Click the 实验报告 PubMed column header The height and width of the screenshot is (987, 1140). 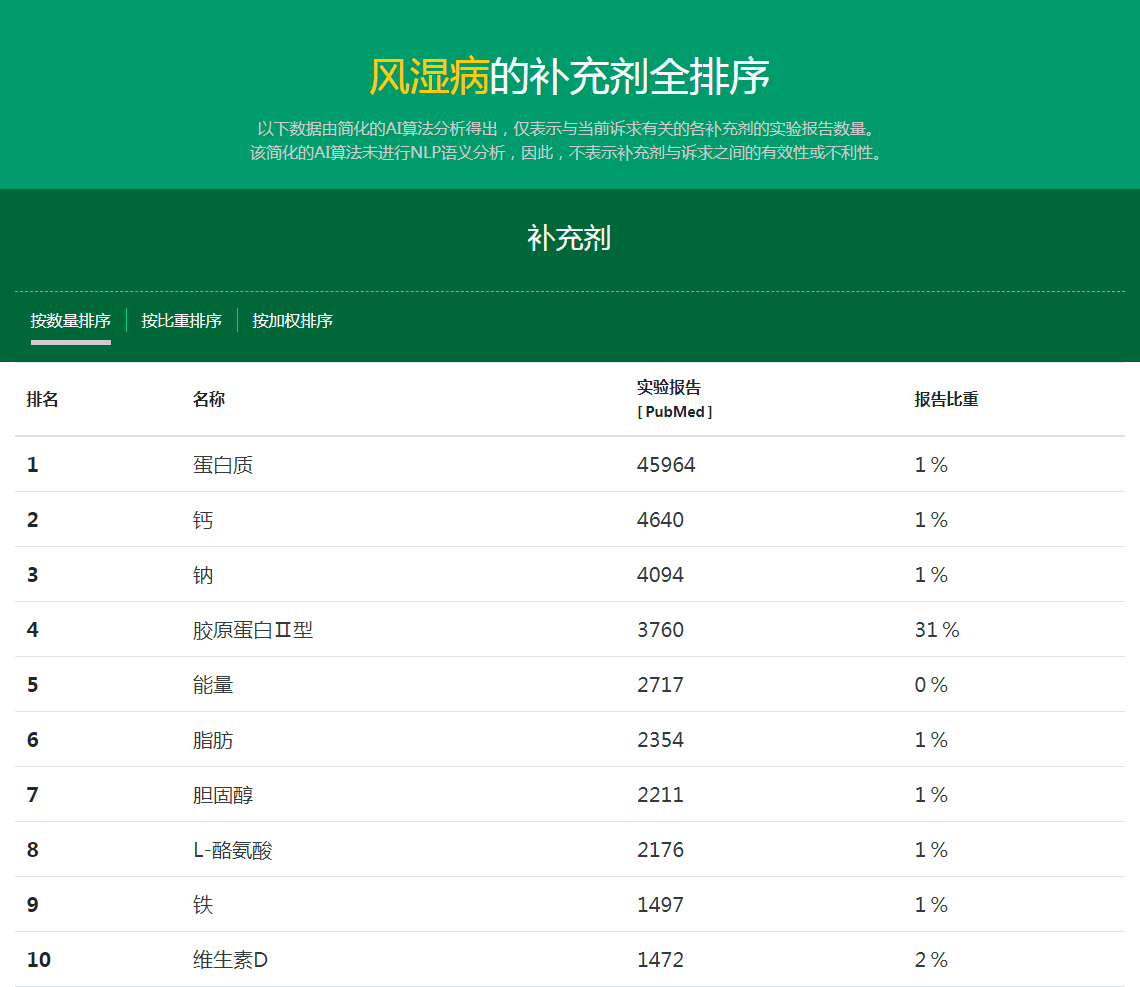pyautogui.click(x=674, y=398)
